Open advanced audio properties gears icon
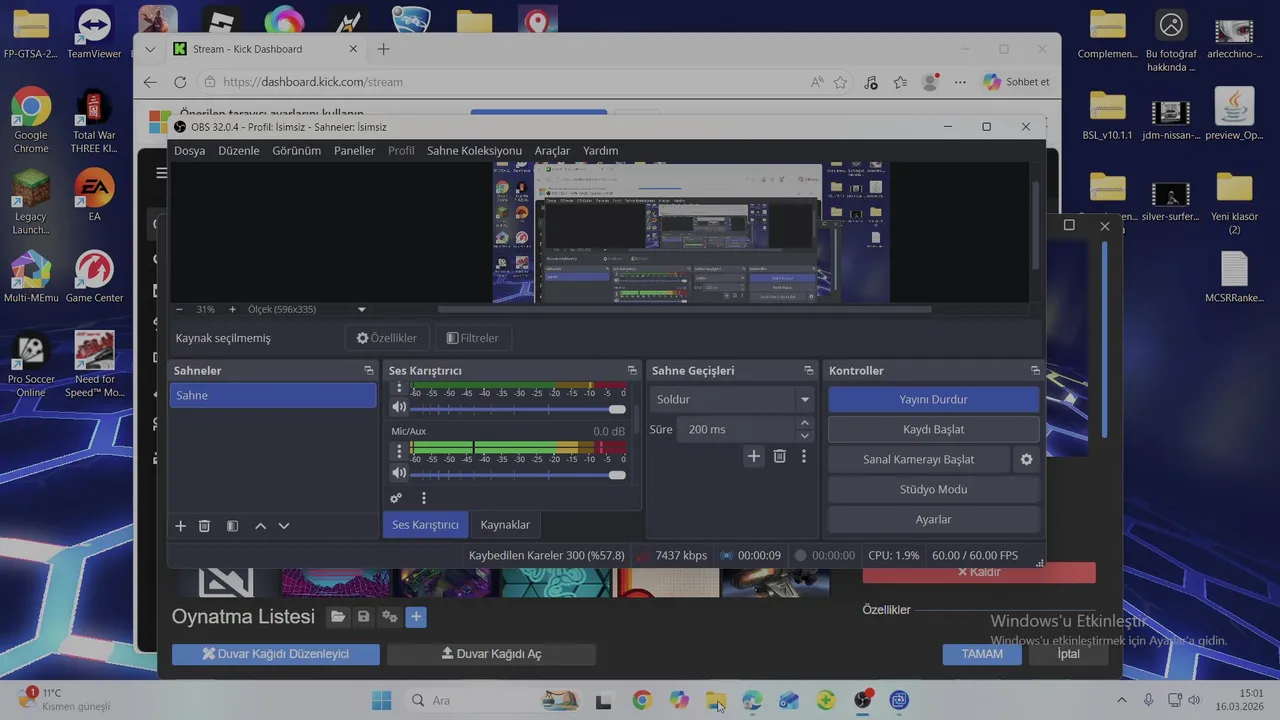Image resolution: width=1280 pixels, height=720 pixels. [x=396, y=498]
